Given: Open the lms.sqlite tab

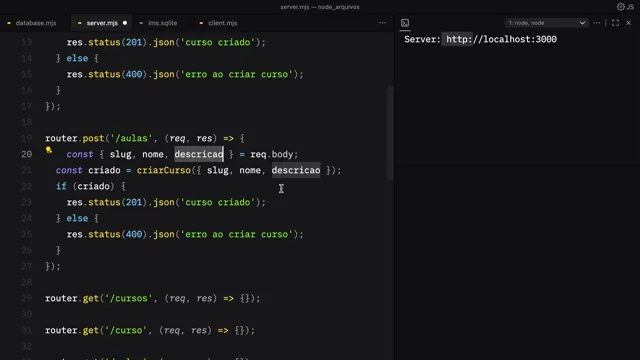Looking at the screenshot, I should (x=162, y=23).
